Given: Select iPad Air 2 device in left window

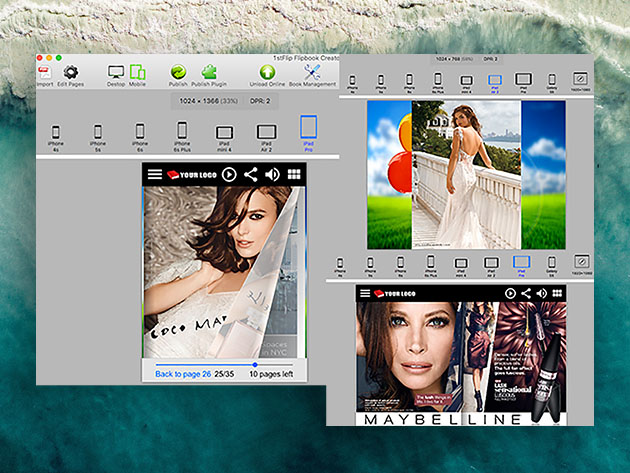Looking at the screenshot, I should pos(265,132).
